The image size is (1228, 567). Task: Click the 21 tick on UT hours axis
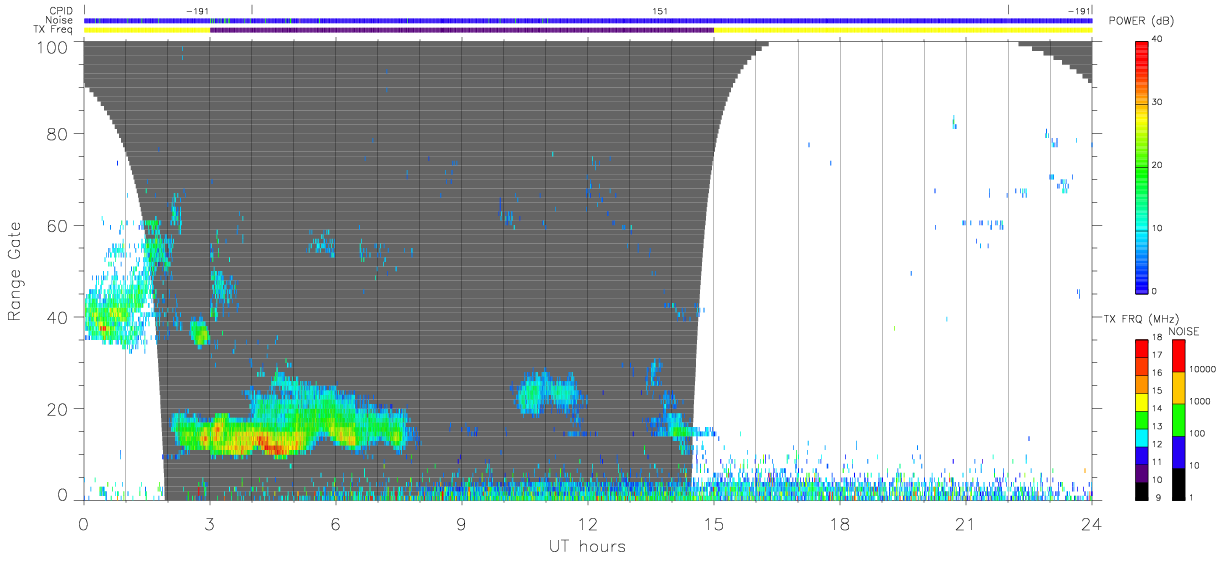[x=966, y=523]
